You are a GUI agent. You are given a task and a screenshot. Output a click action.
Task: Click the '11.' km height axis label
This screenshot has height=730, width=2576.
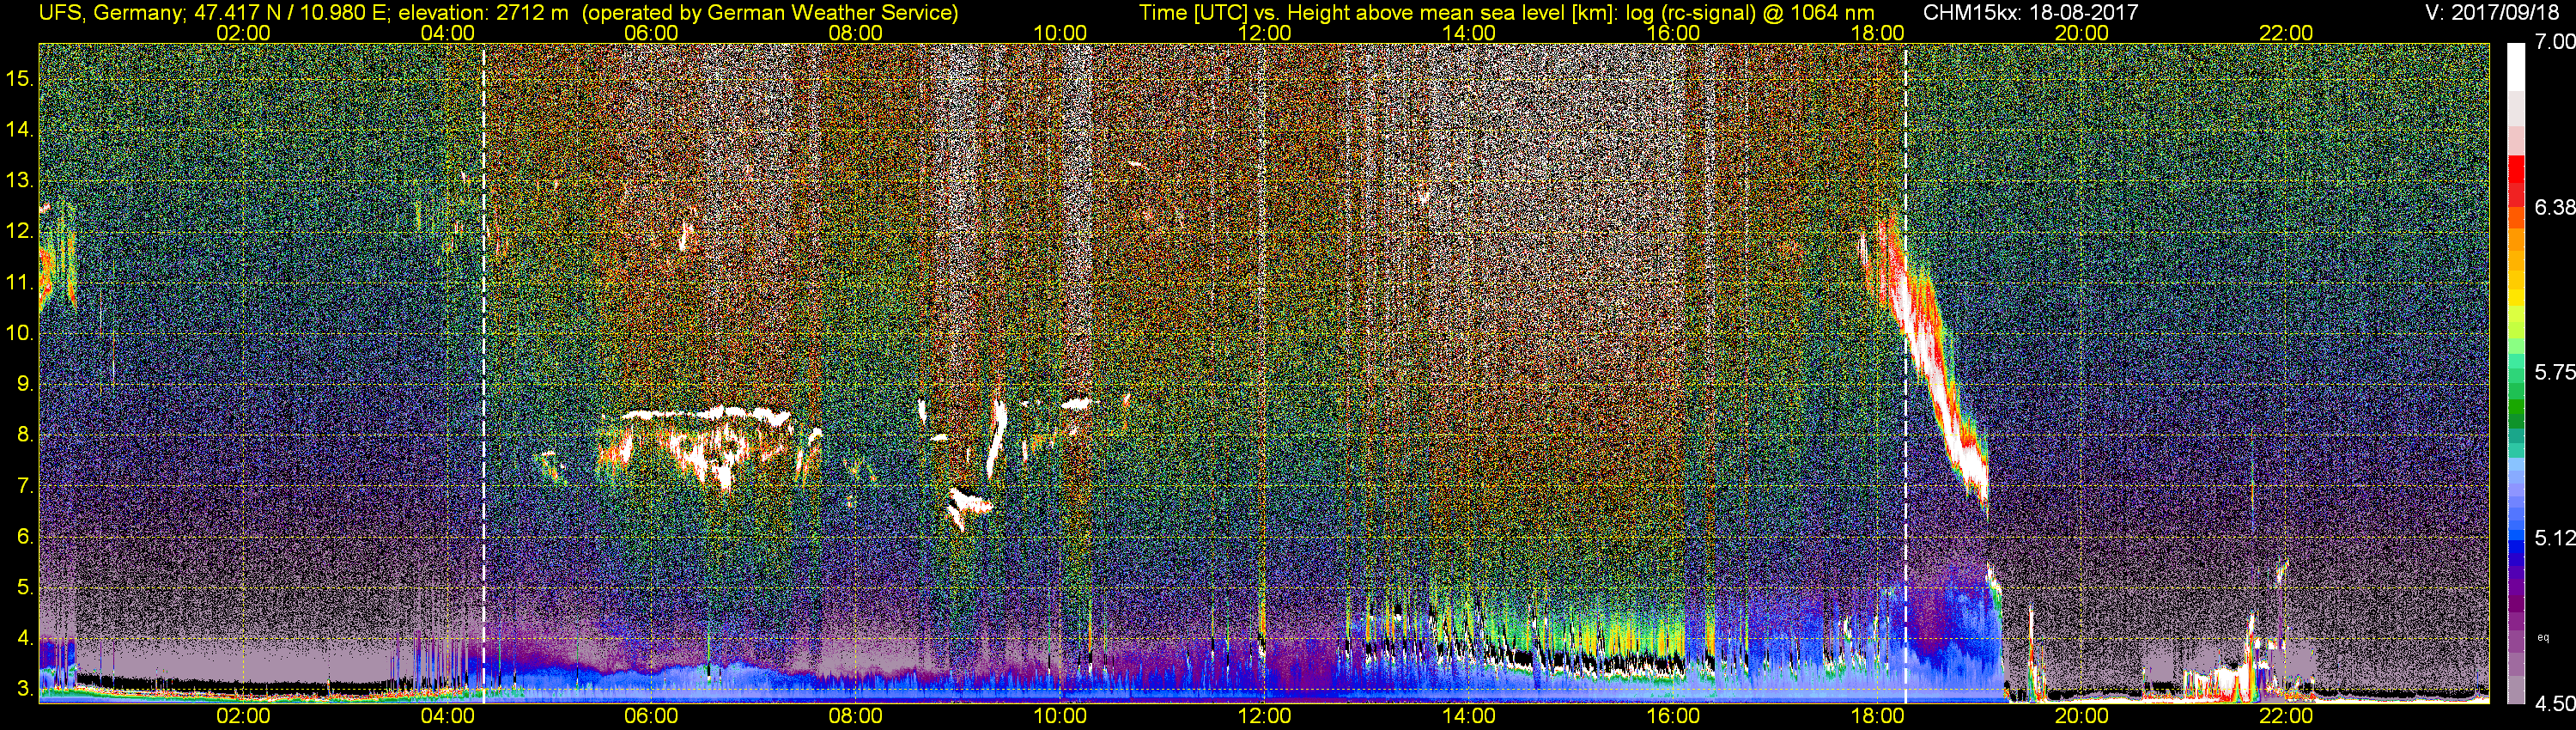(x=20, y=283)
